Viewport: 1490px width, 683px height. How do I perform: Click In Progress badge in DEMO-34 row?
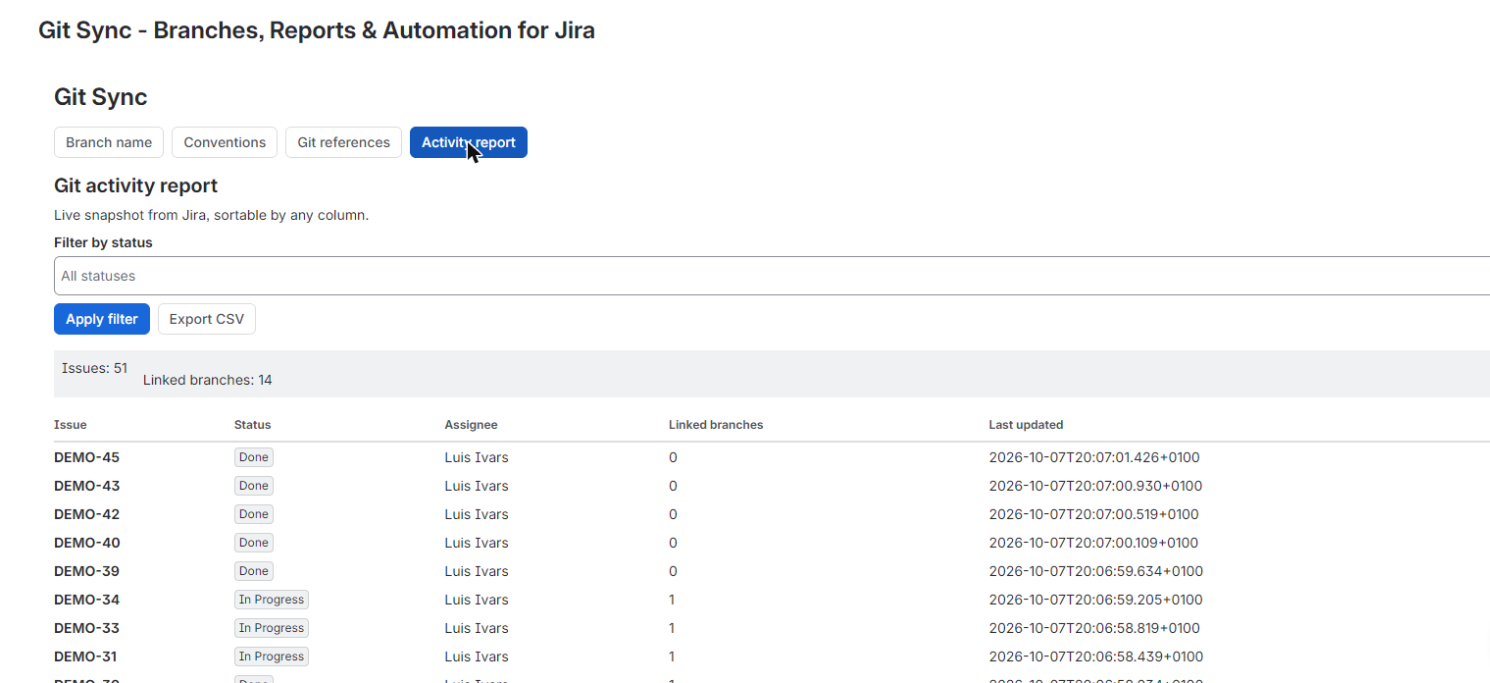click(271, 600)
